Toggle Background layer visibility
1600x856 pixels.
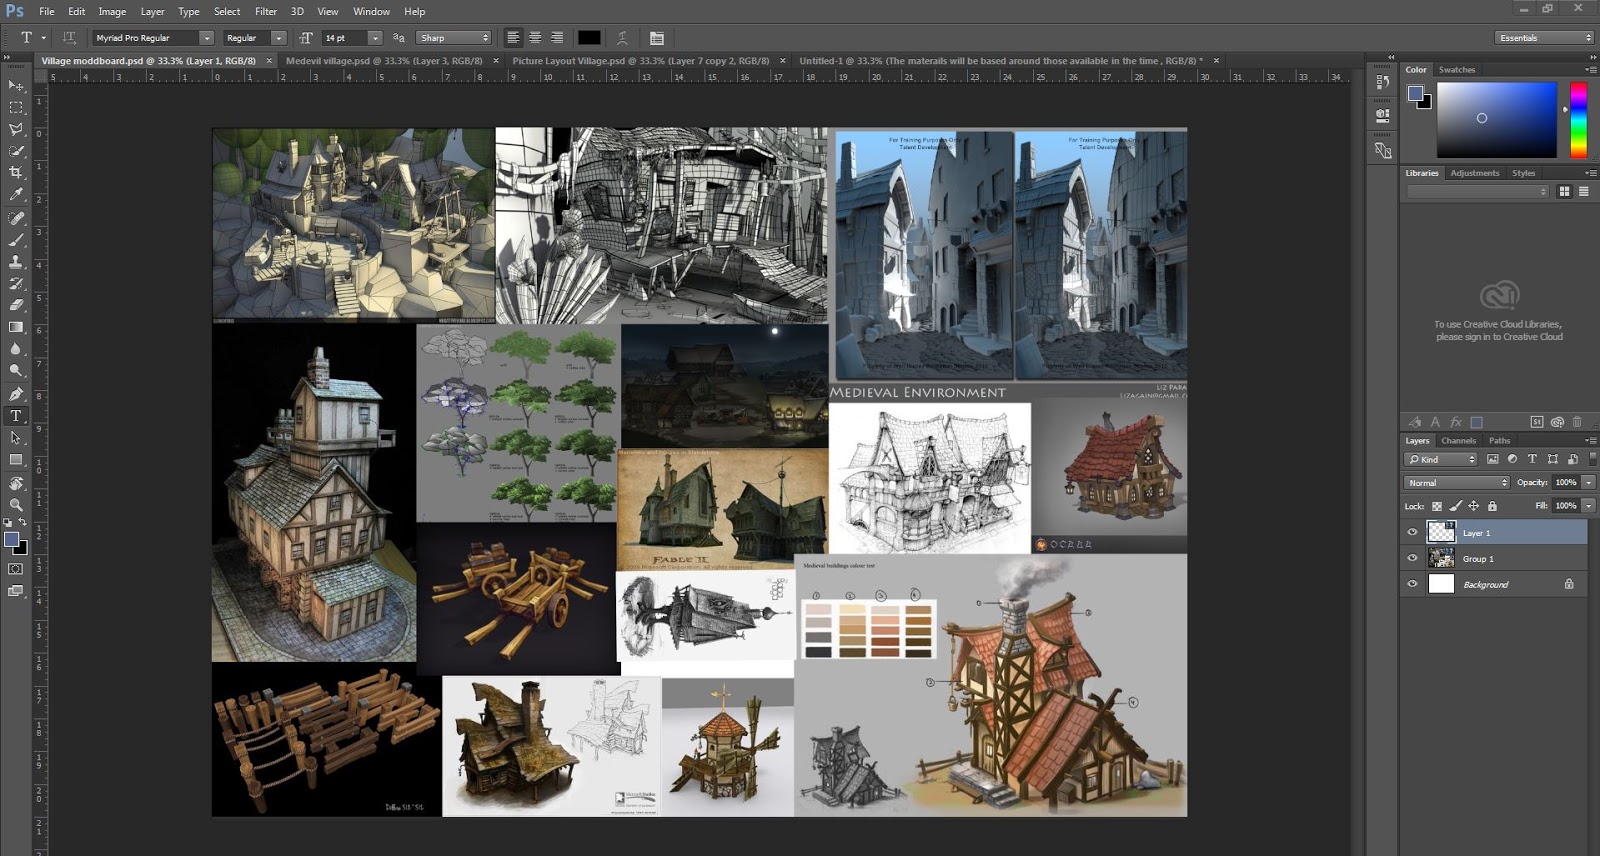tap(1412, 585)
